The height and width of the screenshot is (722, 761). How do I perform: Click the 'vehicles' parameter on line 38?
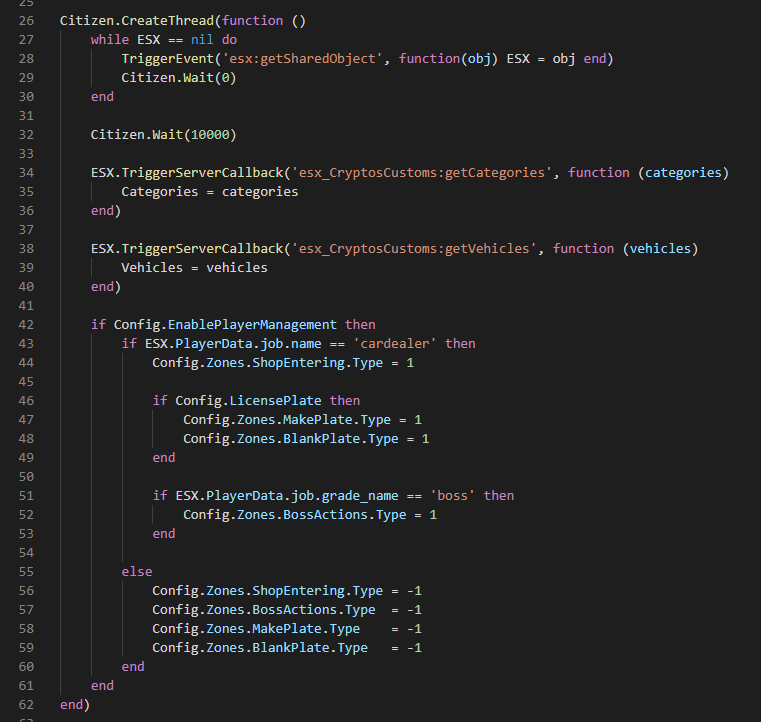tap(660, 249)
